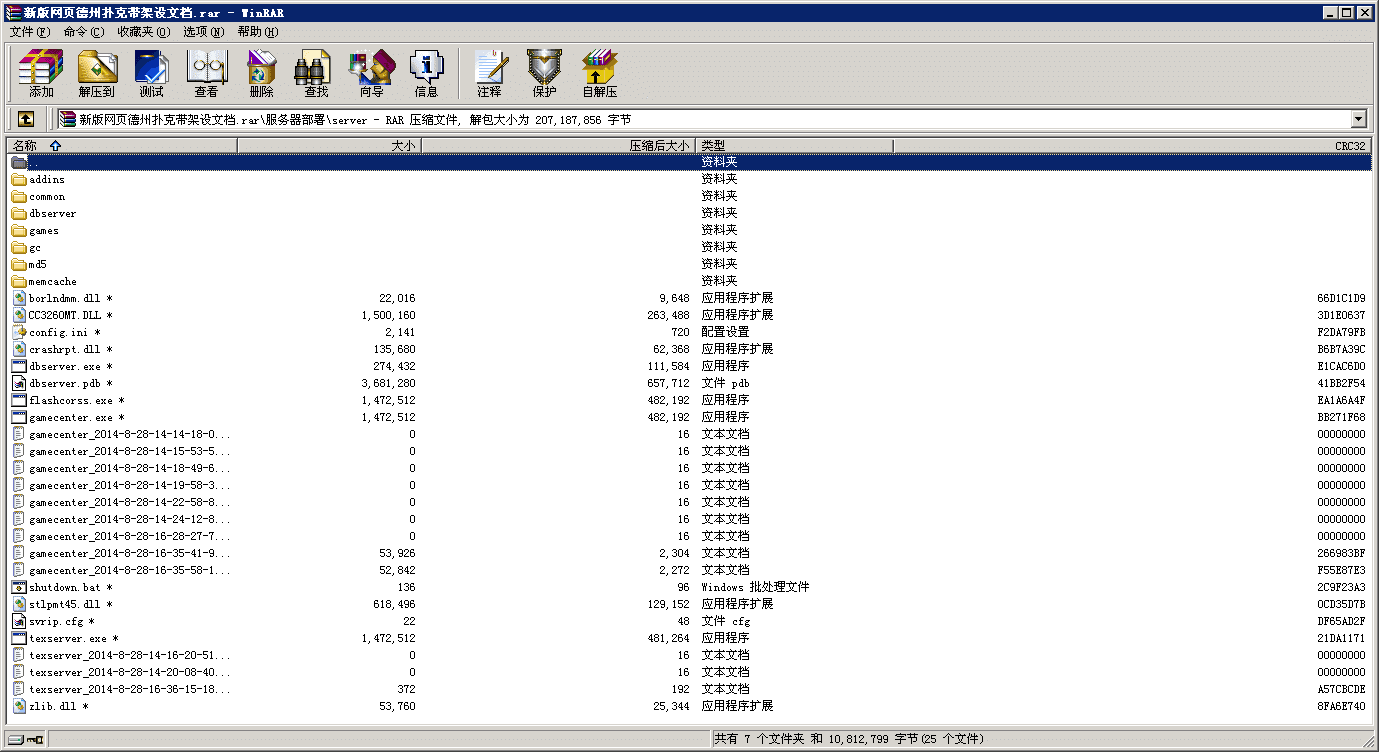Click the 自解压 (SFX) toolbar icon

(599, 73)
